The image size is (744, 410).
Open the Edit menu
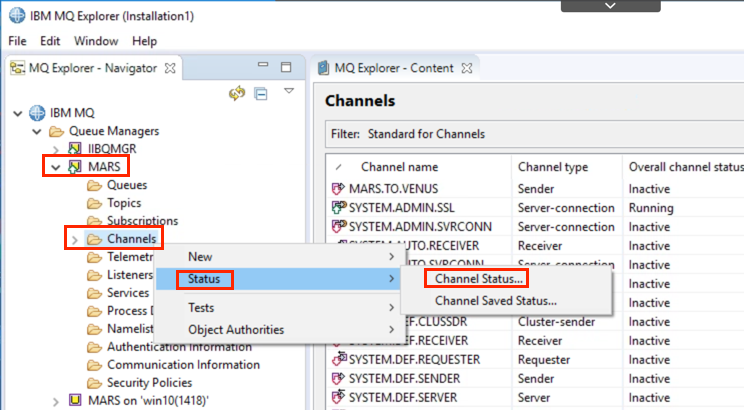[x=50, y=41]
